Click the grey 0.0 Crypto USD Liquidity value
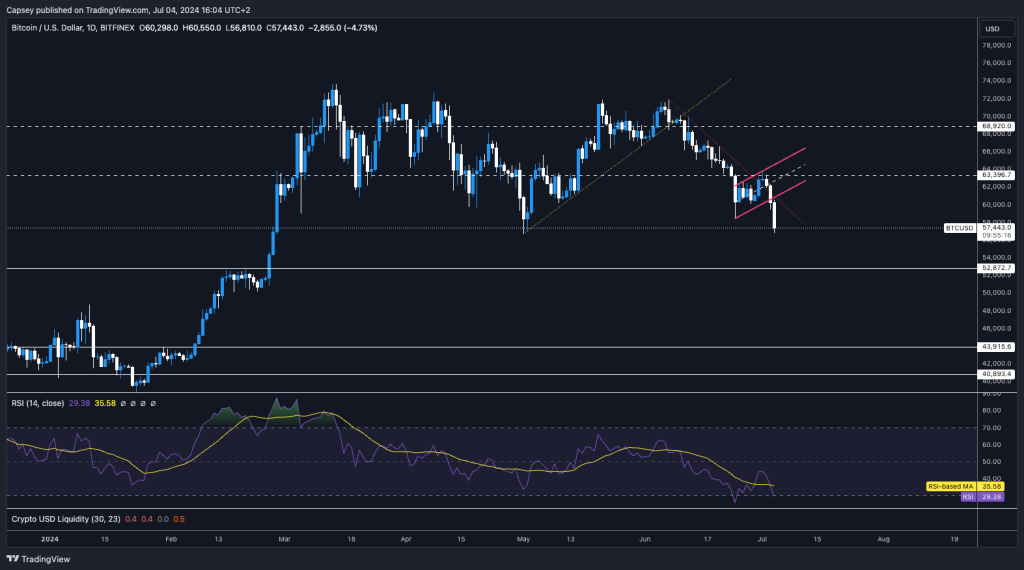The image size is (1024, 570). click(163, 519)
